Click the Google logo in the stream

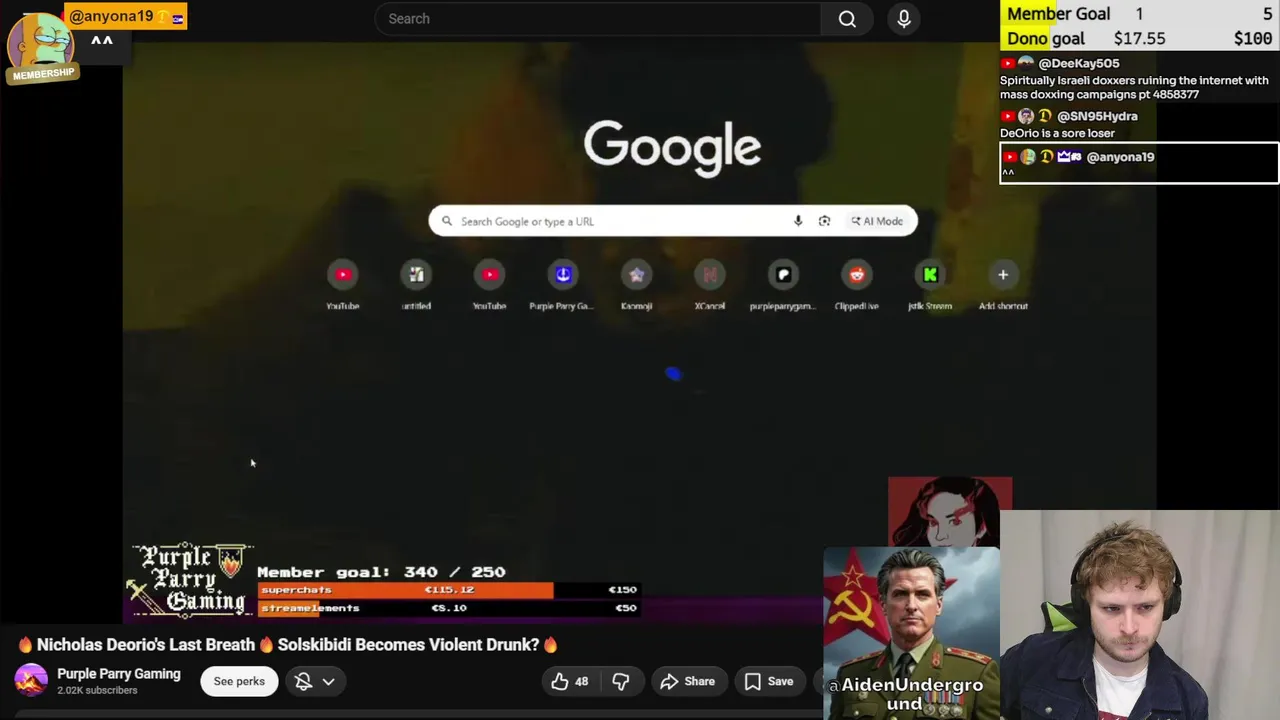[x=672, y=148]
